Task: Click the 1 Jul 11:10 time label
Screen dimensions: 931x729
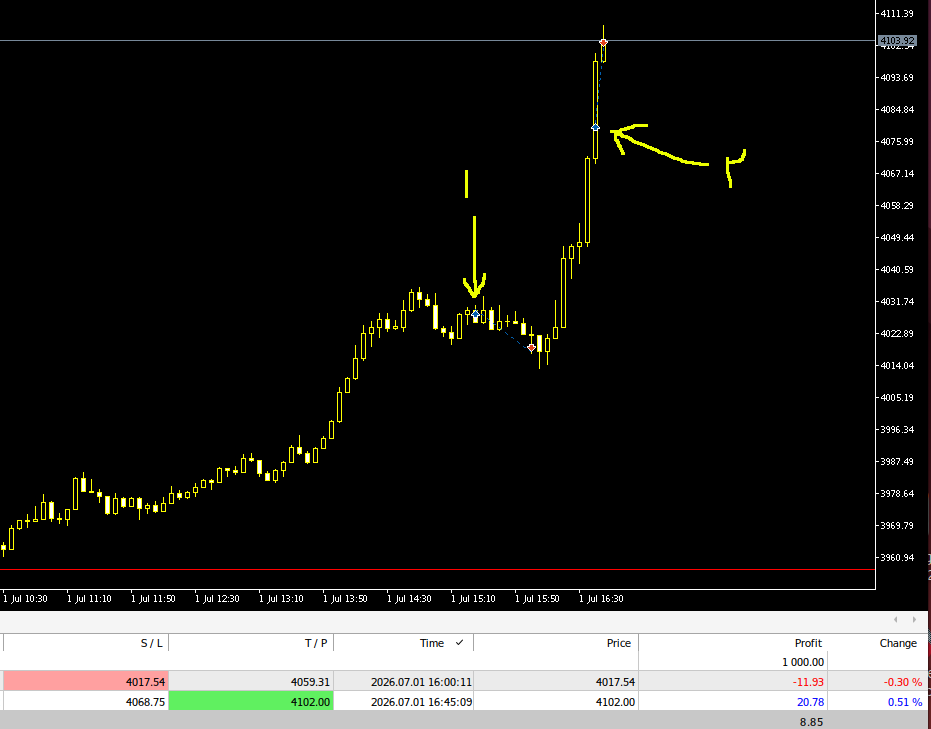Action: tap(89, 598)
